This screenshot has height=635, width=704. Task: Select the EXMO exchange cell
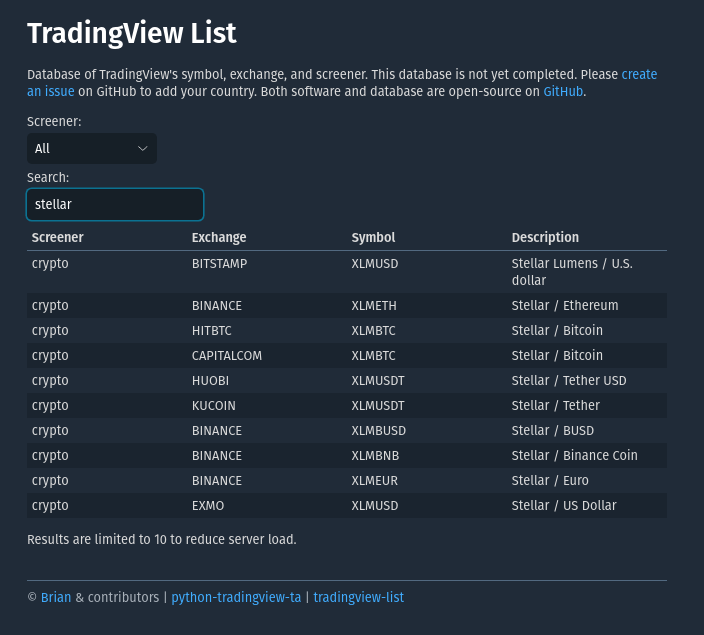(x=208, y=506)
